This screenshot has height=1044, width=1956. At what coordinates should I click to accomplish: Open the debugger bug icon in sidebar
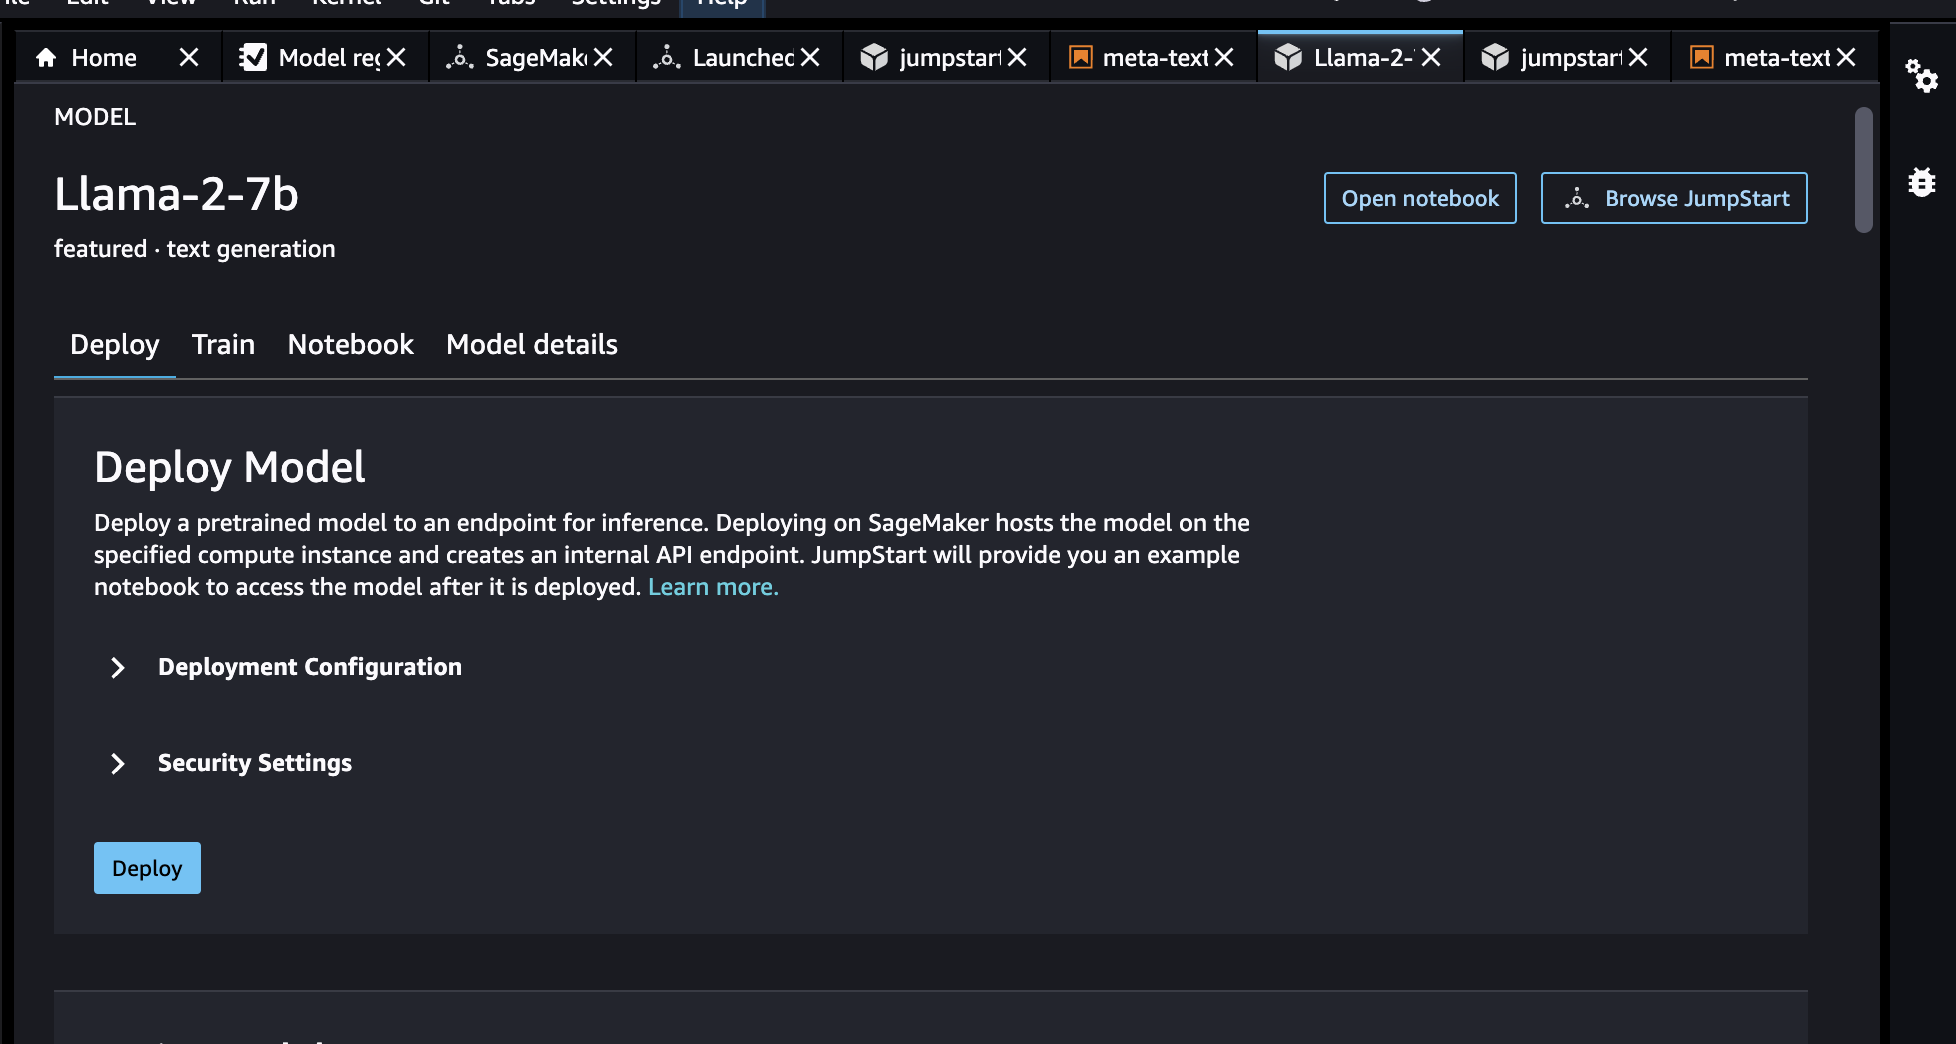1921,182
